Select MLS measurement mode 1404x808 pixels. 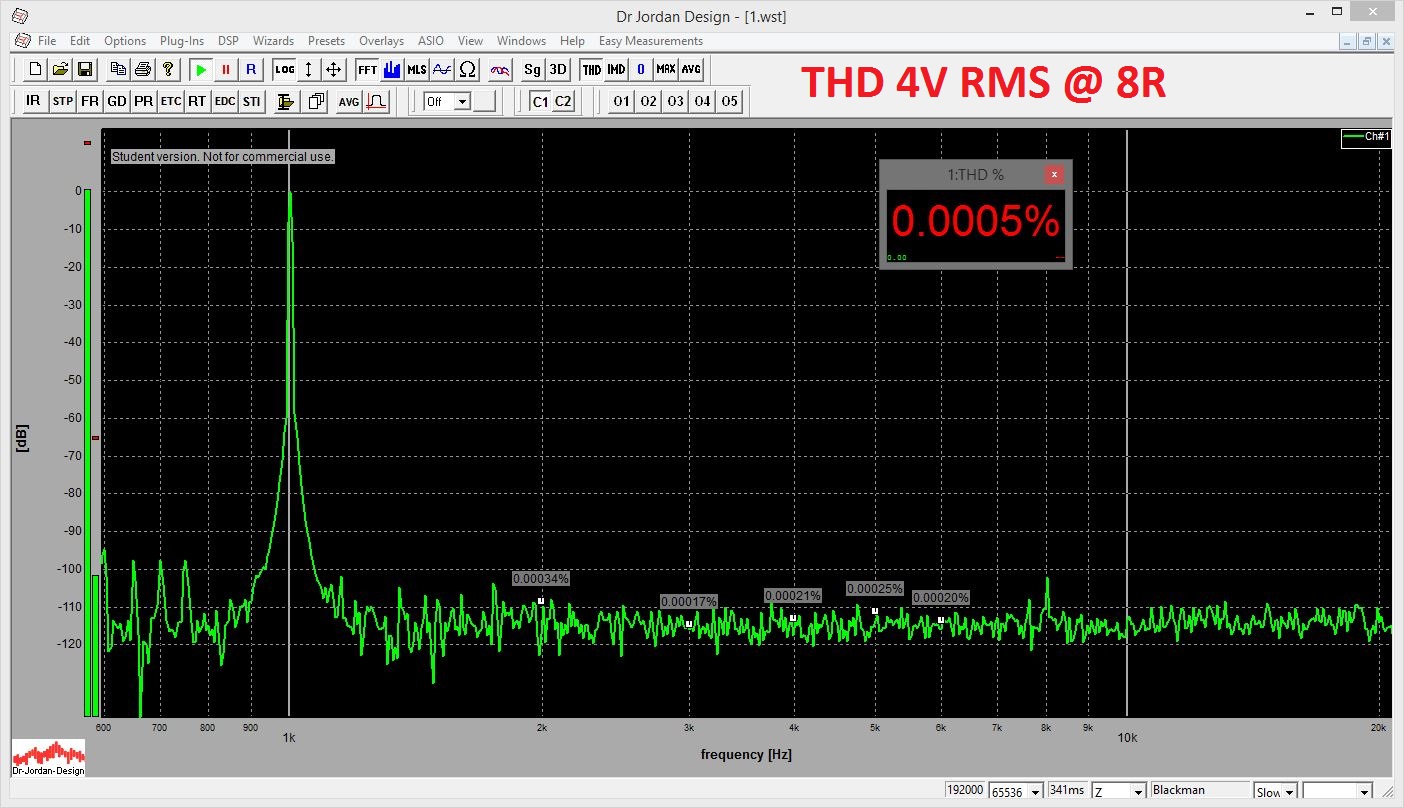[x=417, y=69]
